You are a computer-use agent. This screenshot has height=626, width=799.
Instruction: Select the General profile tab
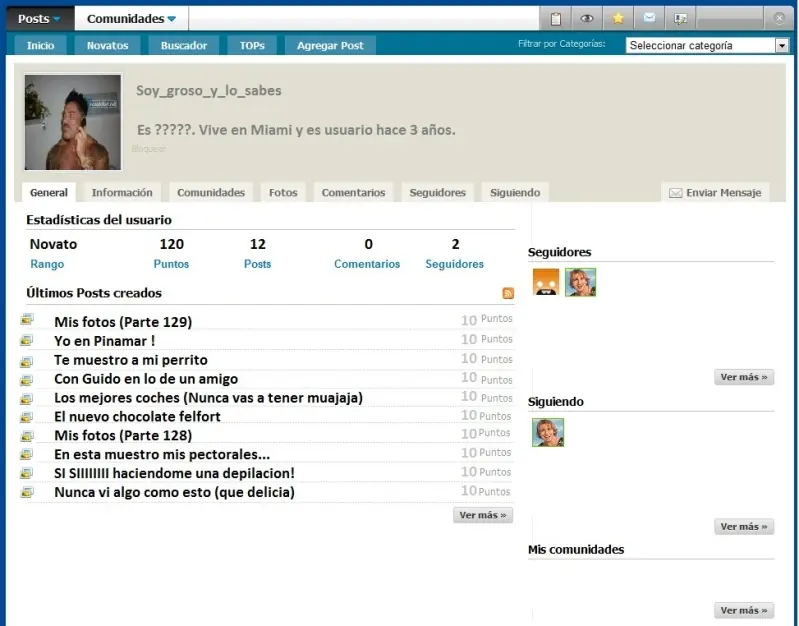click(49, 193)
